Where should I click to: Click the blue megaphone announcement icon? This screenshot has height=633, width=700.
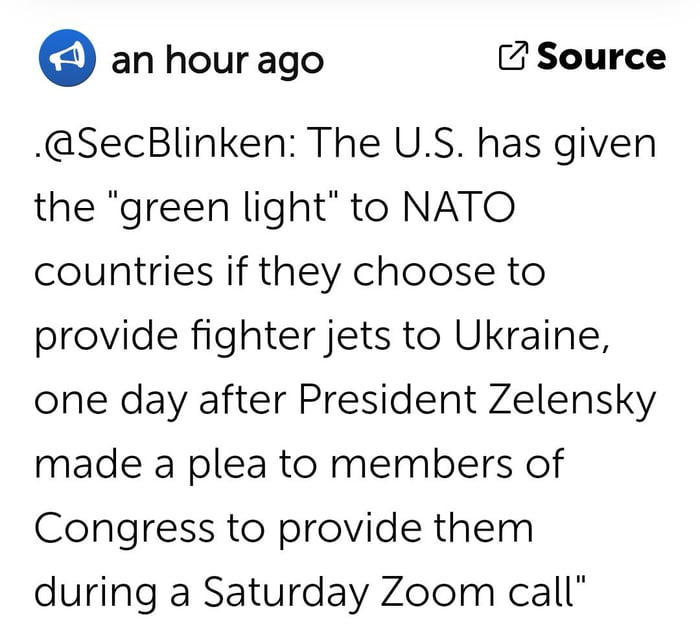[x=64, y=60]
